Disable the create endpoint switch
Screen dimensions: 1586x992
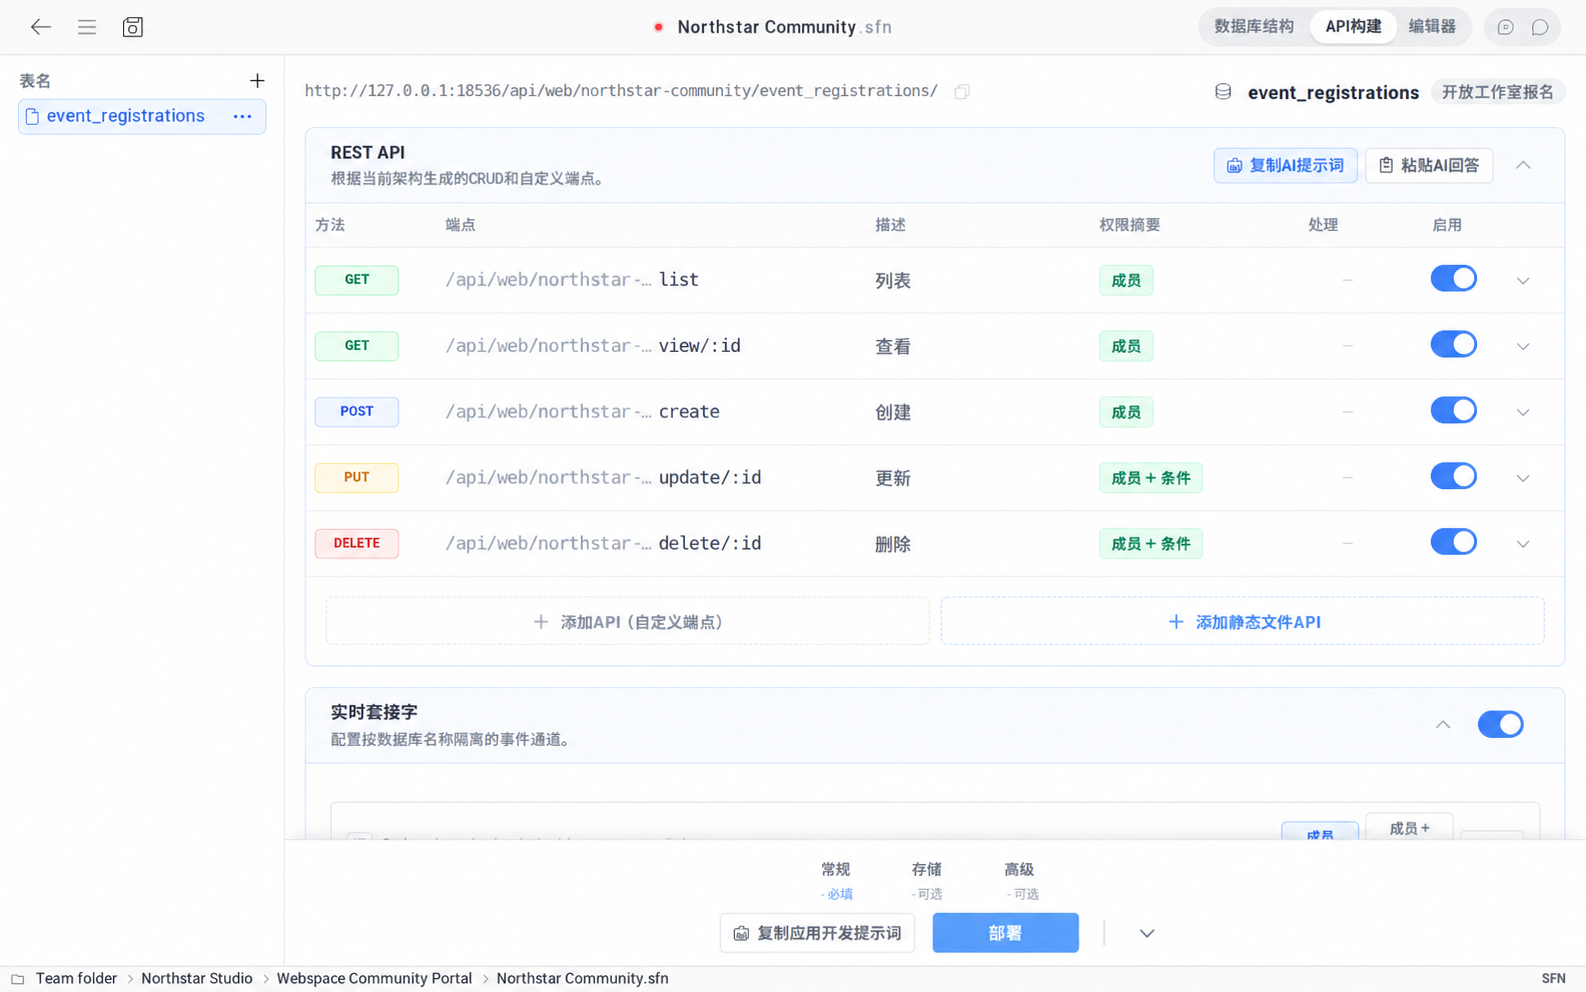1453,411
